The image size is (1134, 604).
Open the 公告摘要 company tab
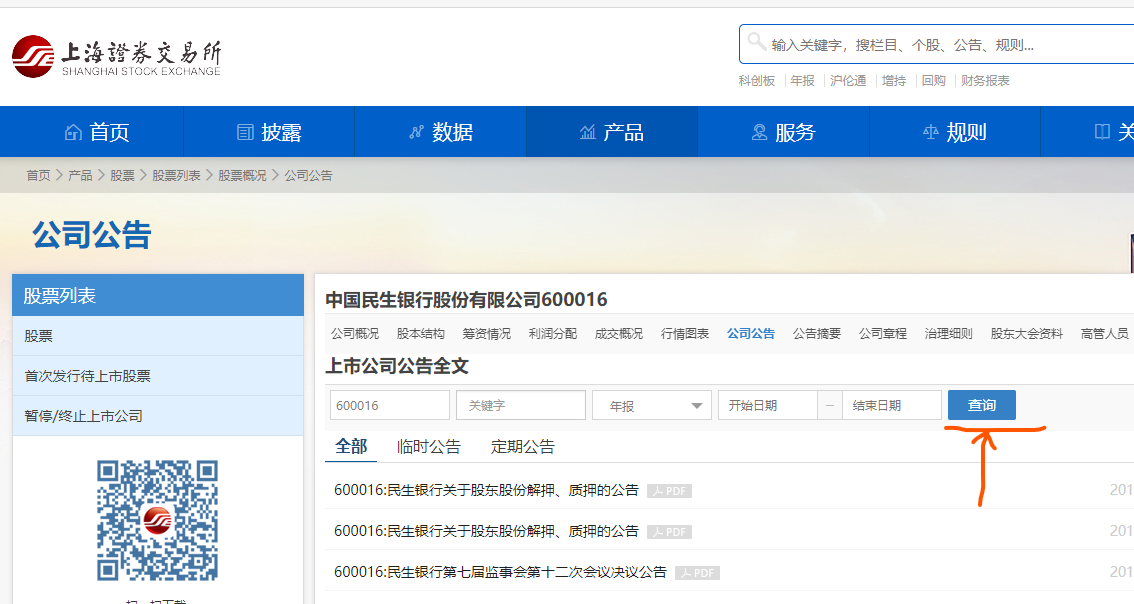coord(817,333)
